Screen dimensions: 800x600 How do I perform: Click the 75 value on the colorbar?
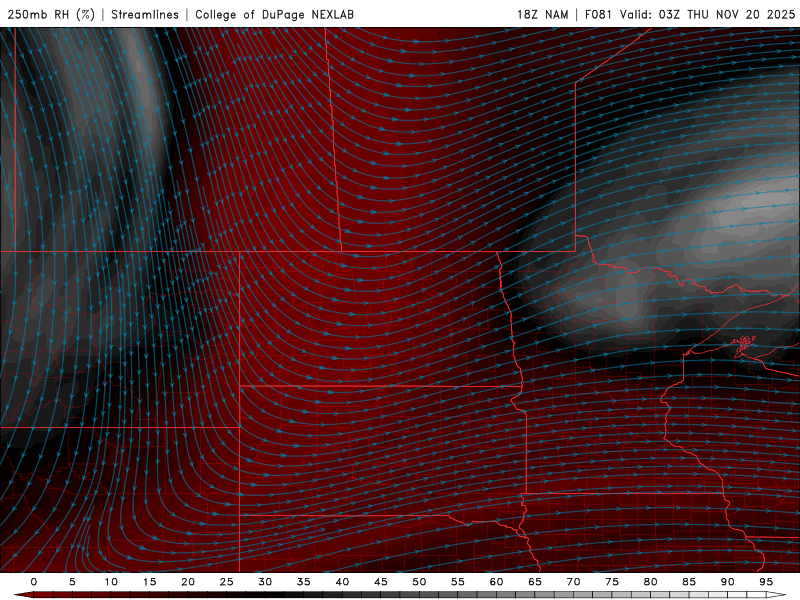point(612,582)
